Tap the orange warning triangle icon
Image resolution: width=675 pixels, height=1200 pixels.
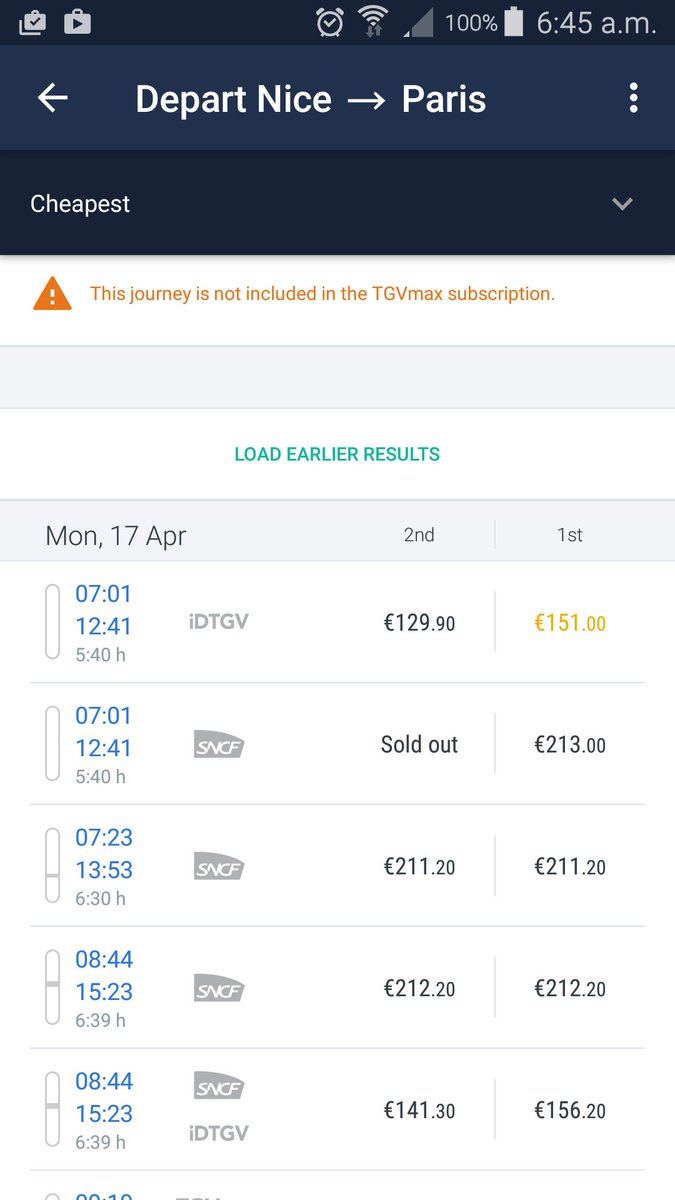[52, 294]
